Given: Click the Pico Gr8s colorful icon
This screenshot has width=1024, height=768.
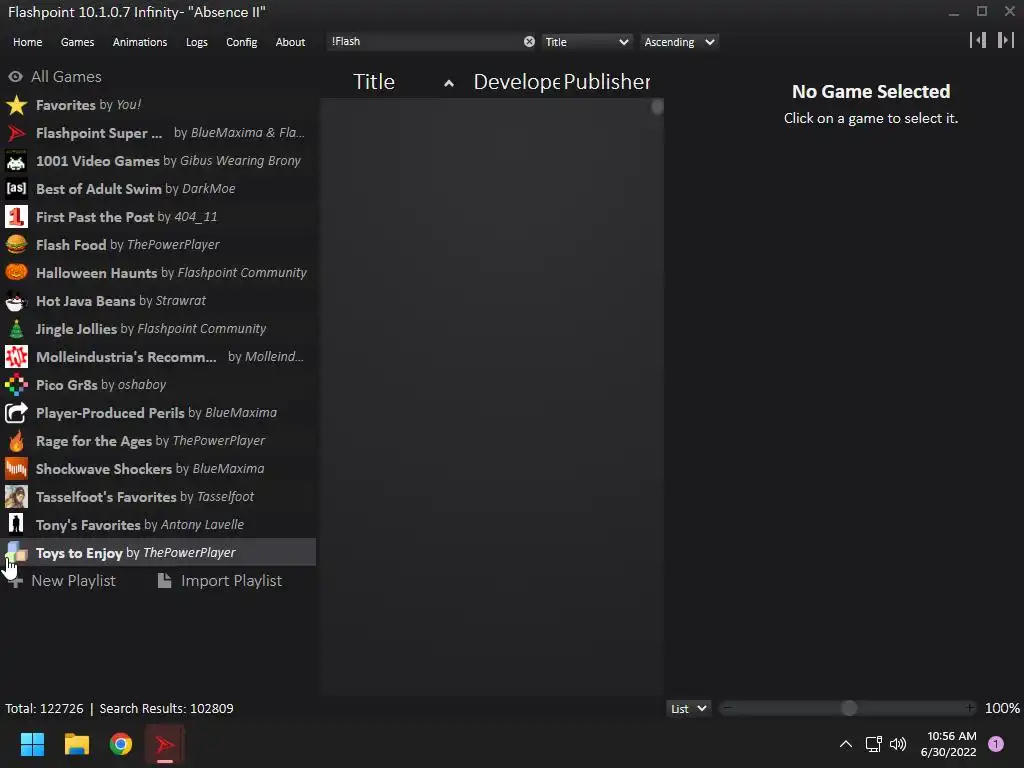Looking at the screenshot, I should click(x=16, y=385).
